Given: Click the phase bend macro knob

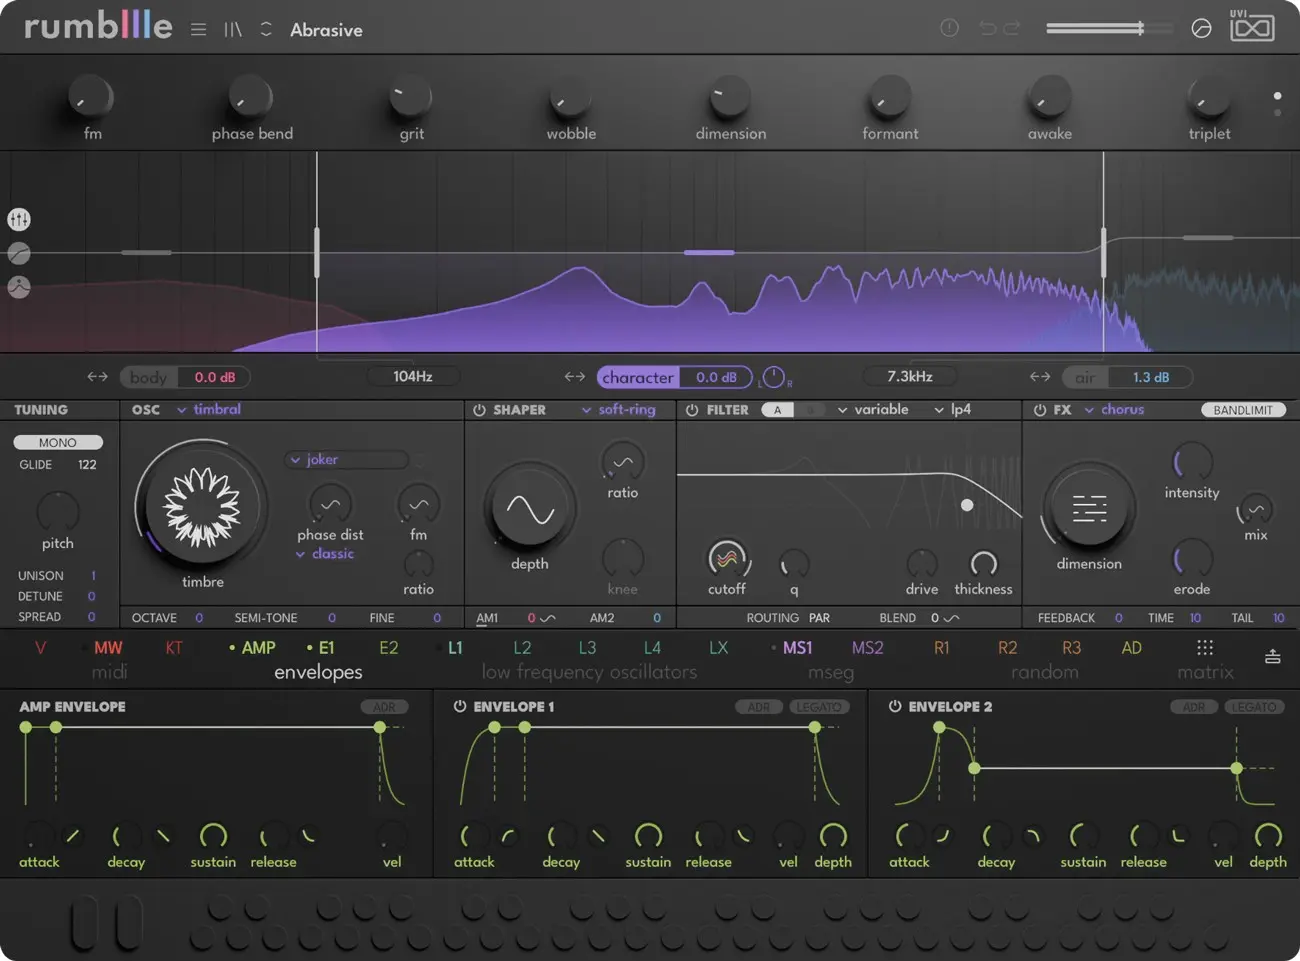Looking at the screenshot, I should [x=250, y=97].
